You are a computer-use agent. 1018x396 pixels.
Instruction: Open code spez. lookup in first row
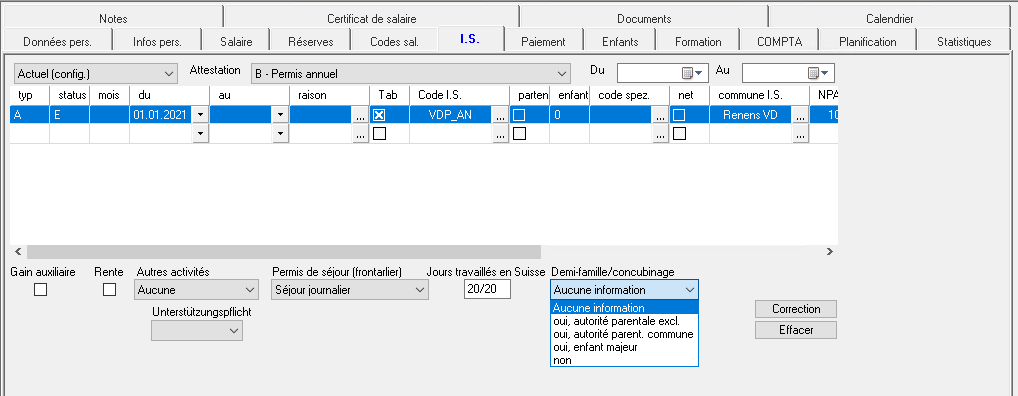point(660,115)
